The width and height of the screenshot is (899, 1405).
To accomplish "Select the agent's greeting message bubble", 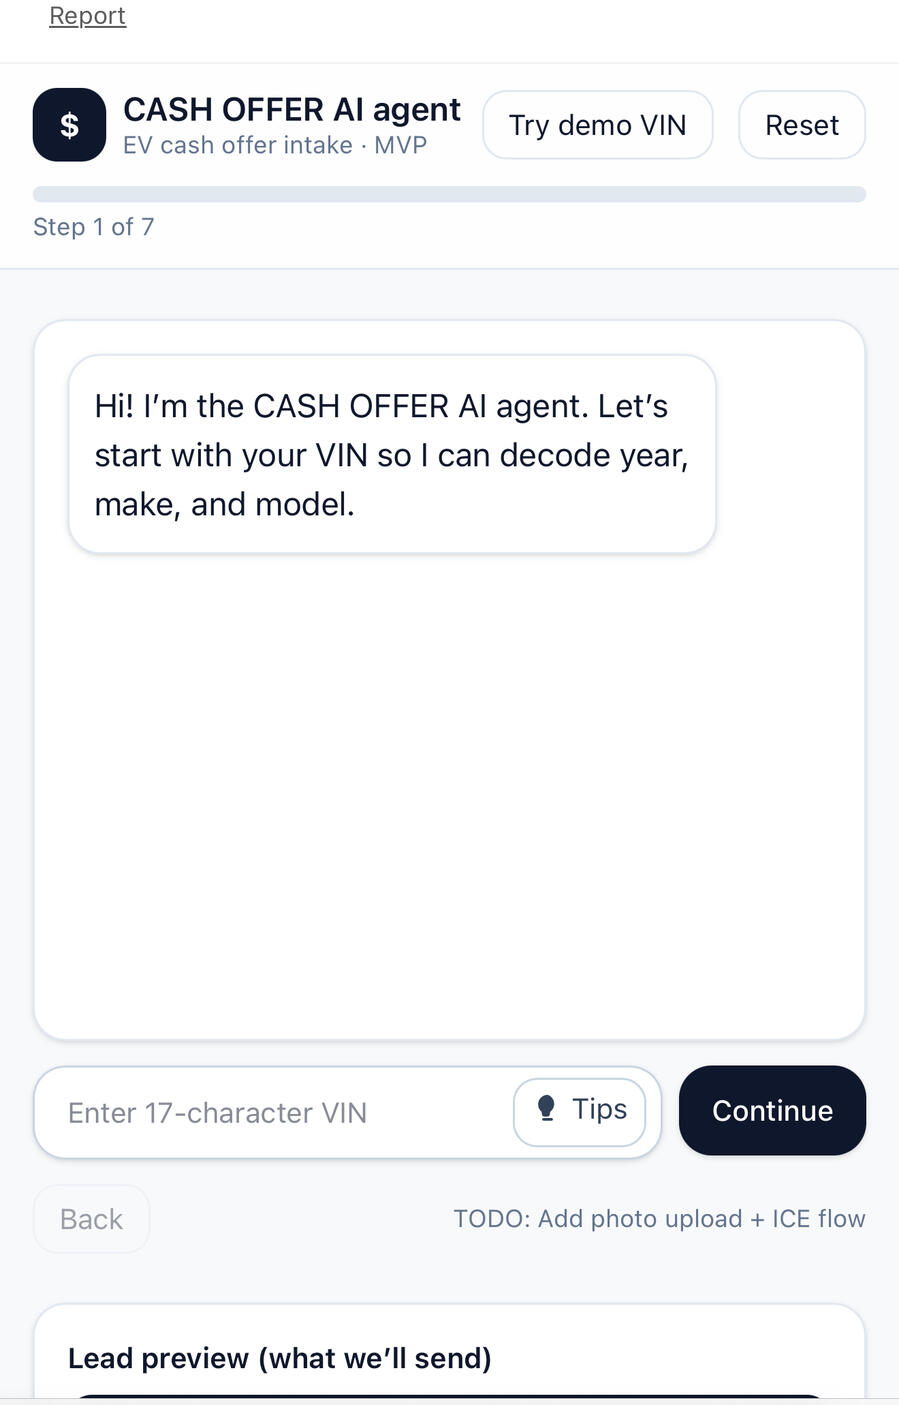I will [391, 454].
